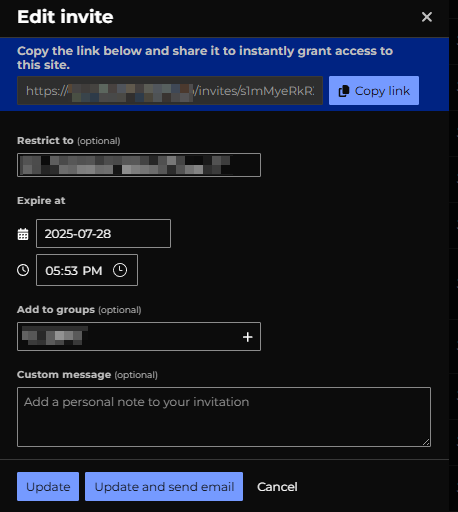Grab the textarea resize handle
Viewport: 458px width, 512px height.
tap(426, 442)
